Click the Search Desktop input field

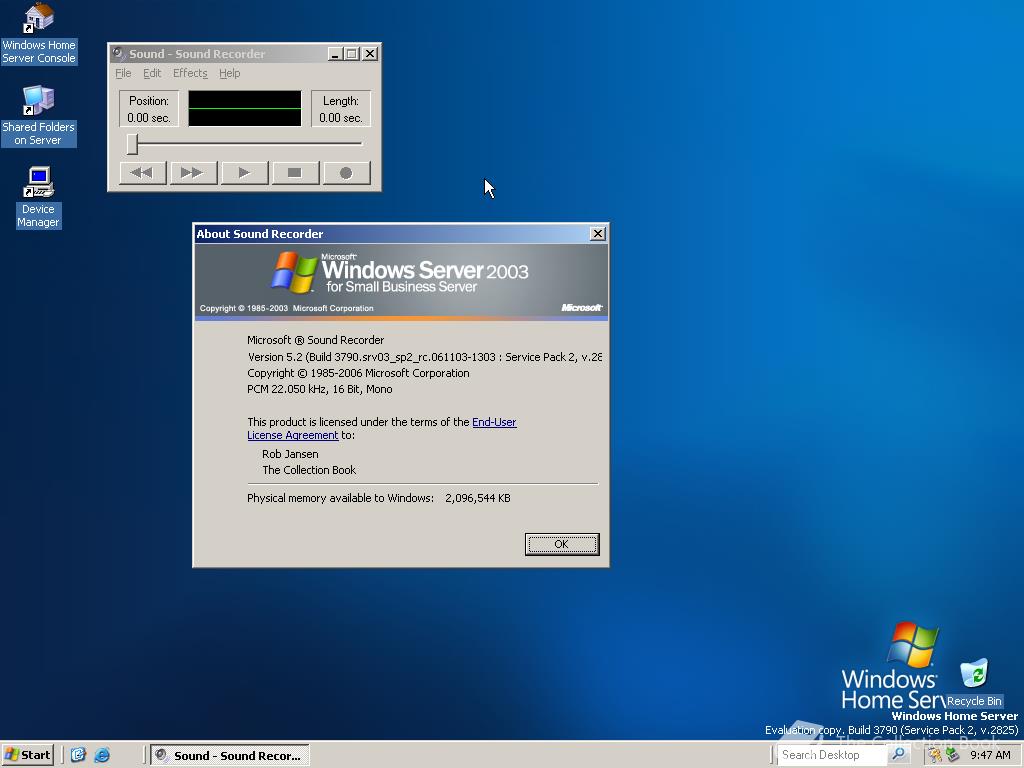point(832,755)
